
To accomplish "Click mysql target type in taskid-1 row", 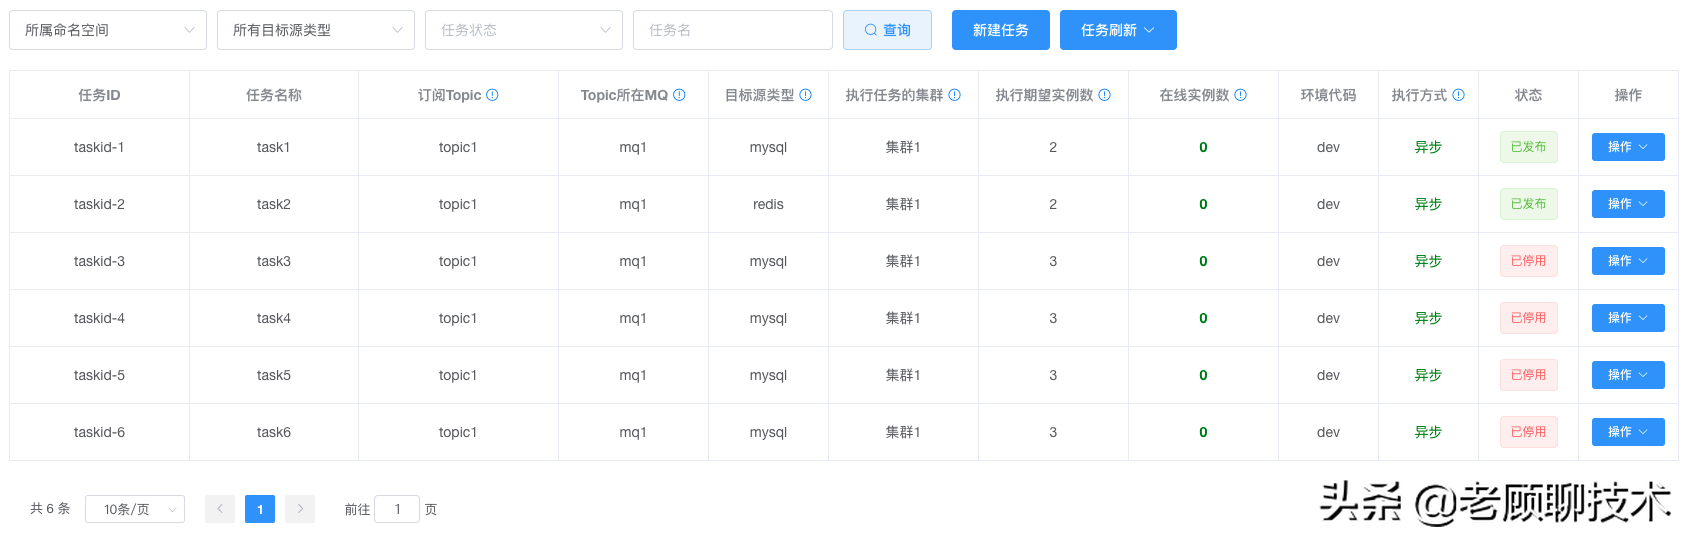I will pos(768,147).
